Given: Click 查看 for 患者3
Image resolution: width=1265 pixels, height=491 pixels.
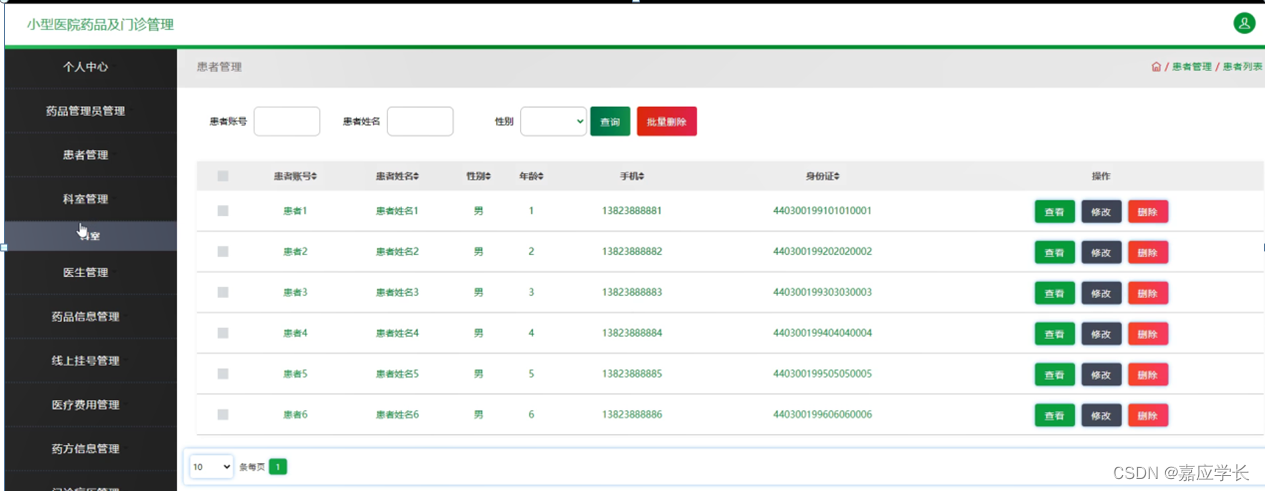Looking at the screenshot, I should [x=1055, y=293].
